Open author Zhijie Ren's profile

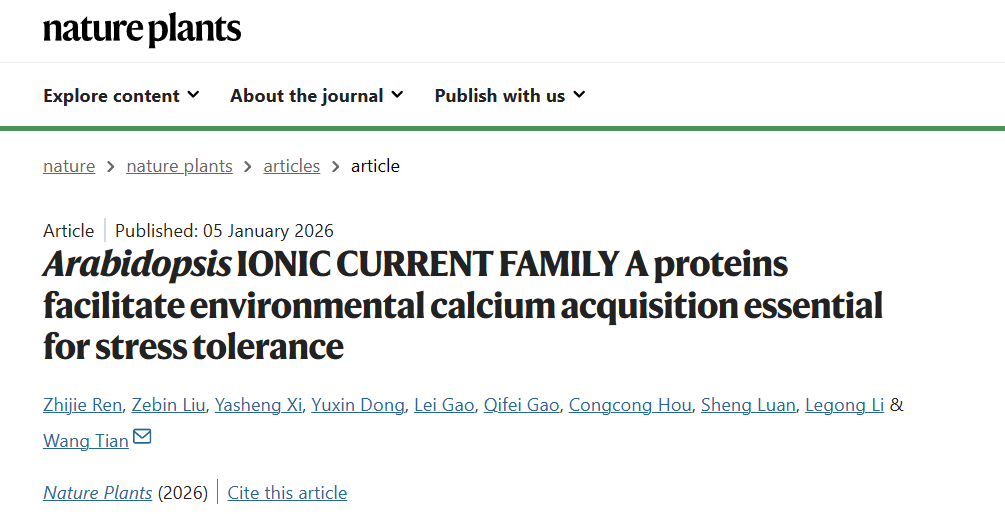point(83,405)
